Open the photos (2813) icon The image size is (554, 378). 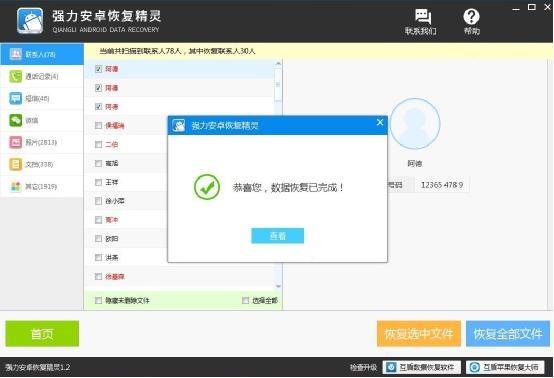point(15,142)
